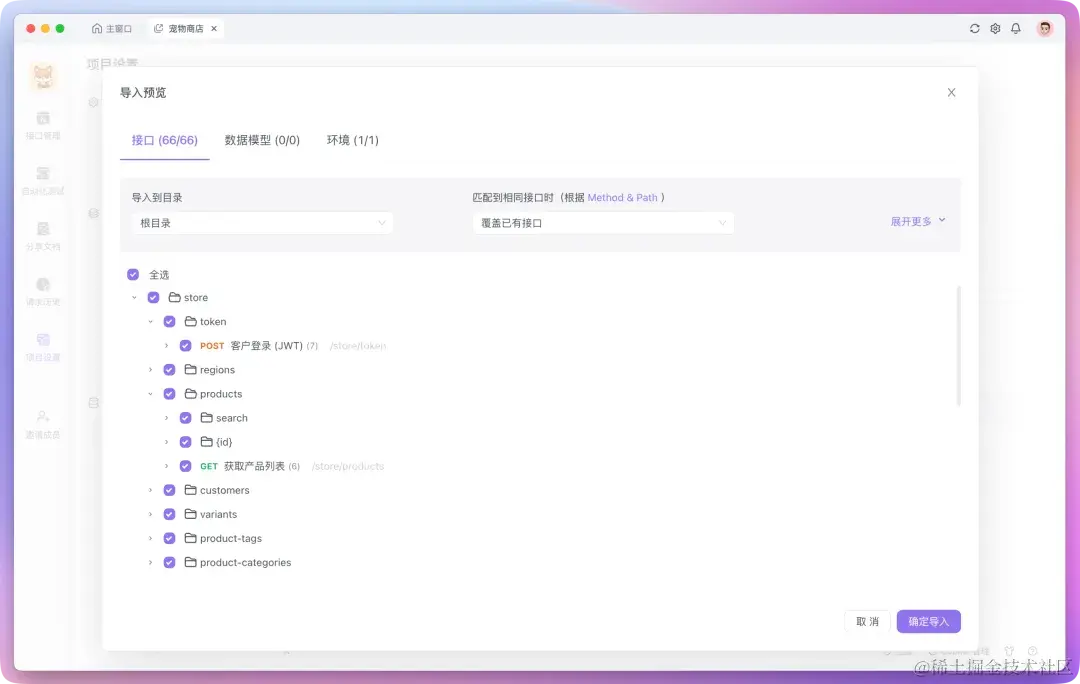The image size is (1080, 684).
Task: Open notifications via the bell icon
Action: tap(1015, 28)
